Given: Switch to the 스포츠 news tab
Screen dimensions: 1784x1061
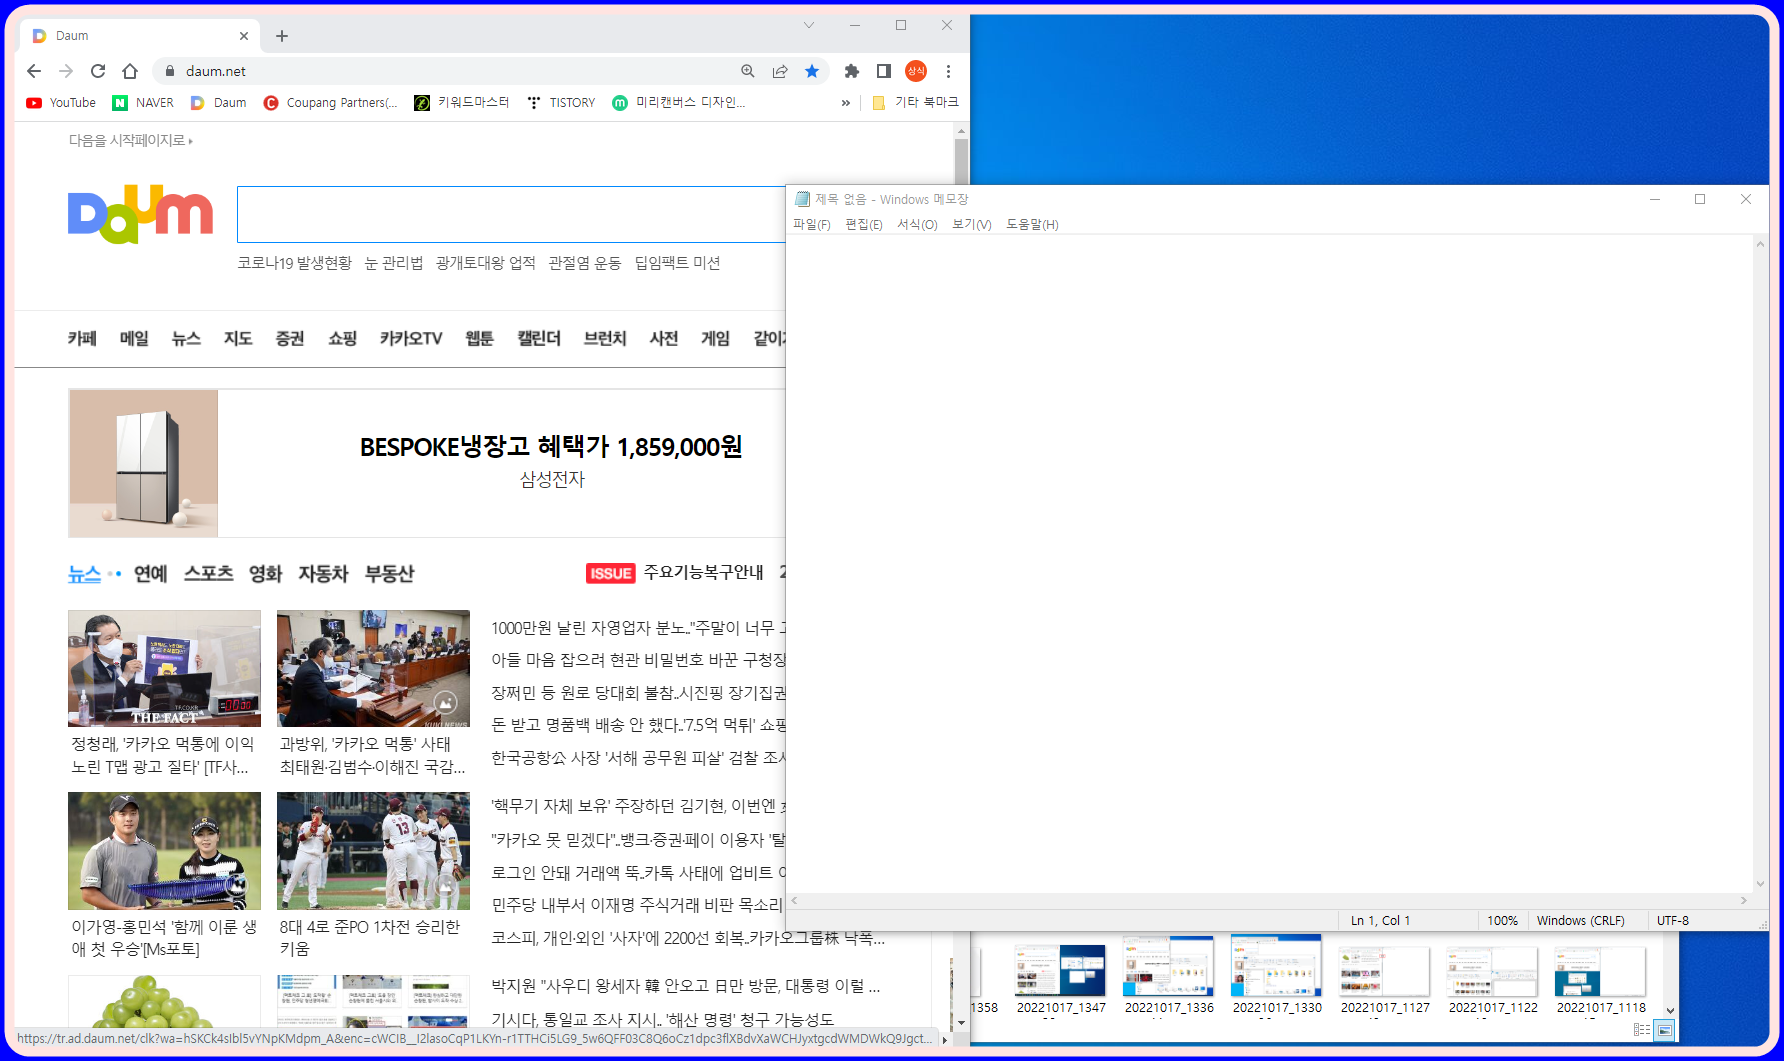Looking at the screenshot, I should click(208, 574).
